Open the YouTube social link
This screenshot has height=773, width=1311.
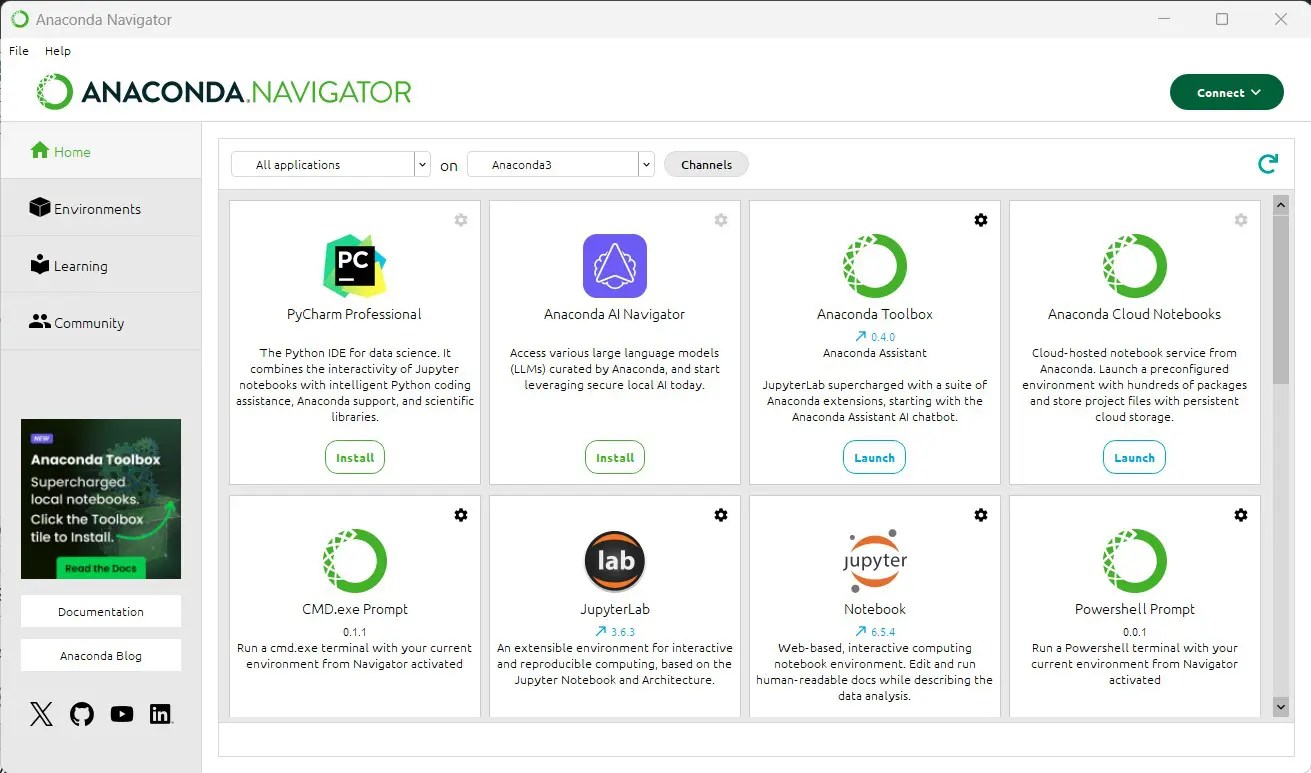pos(122,714)
